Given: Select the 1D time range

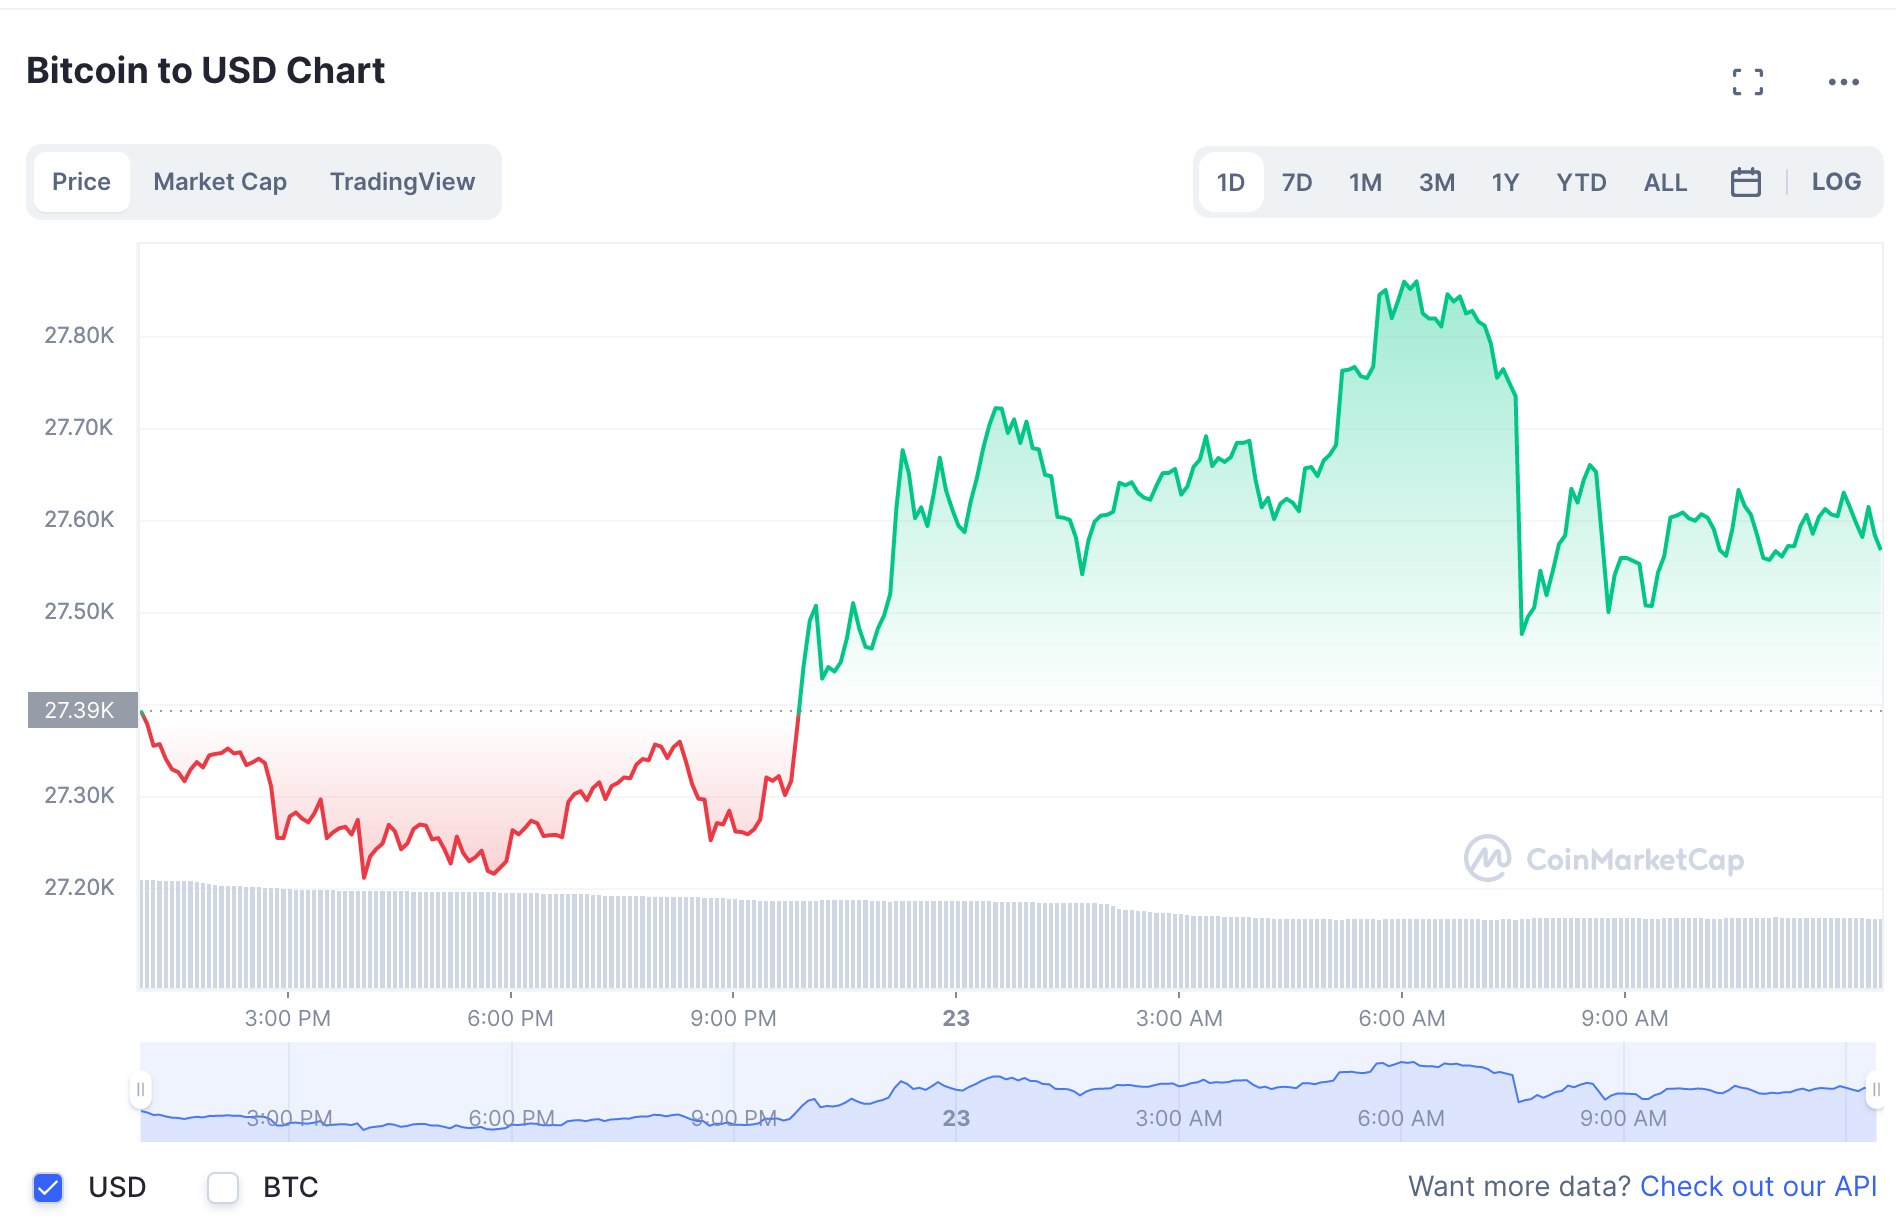Looking at the screenshot, I should pyautogui.click(x=1231, y=182).
